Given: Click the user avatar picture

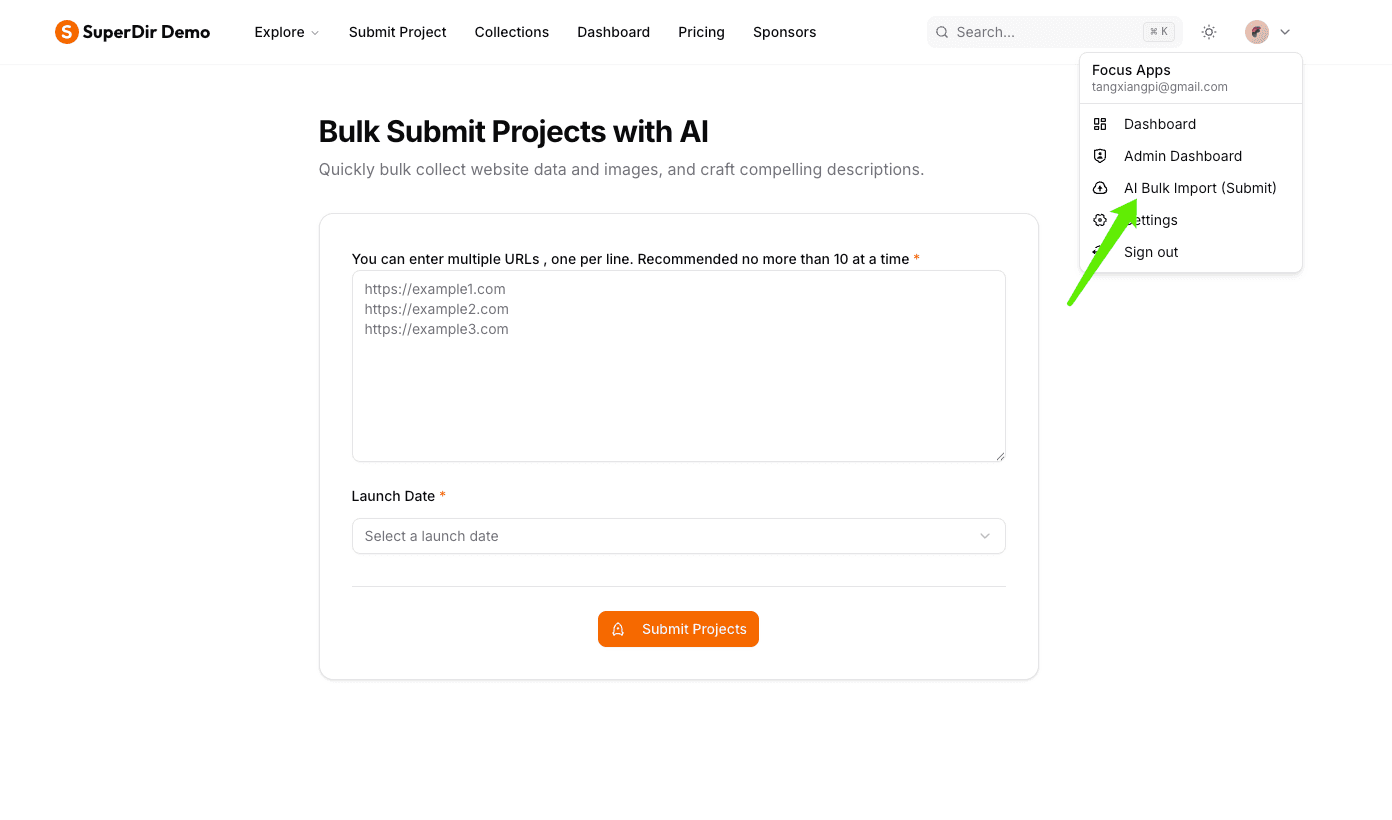Looking at the screenshot, I should point(1257,32).
